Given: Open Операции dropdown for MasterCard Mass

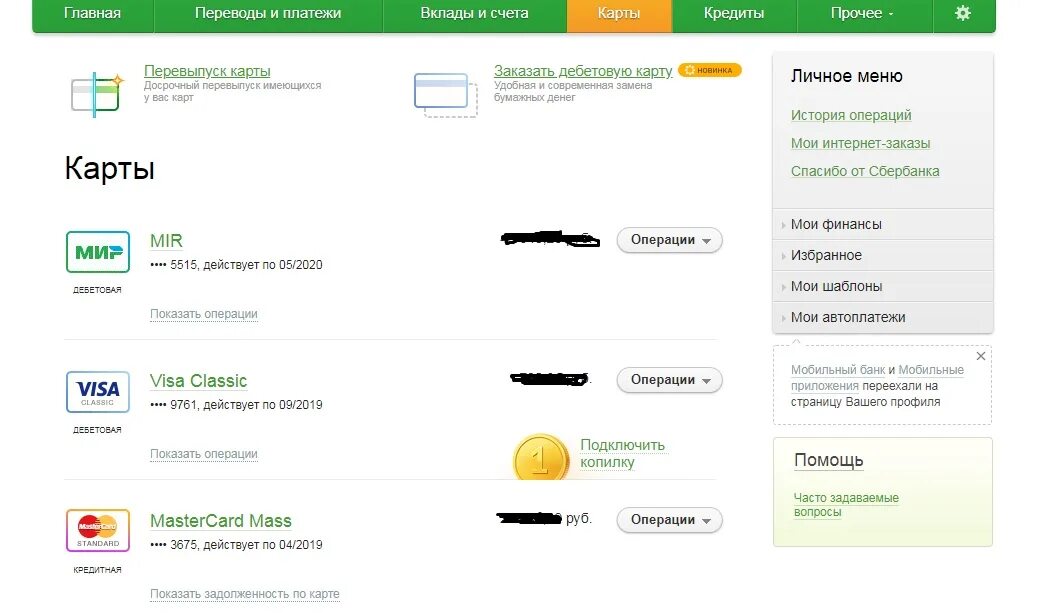Looking at the screenshot, I should [x=670, y=520].
